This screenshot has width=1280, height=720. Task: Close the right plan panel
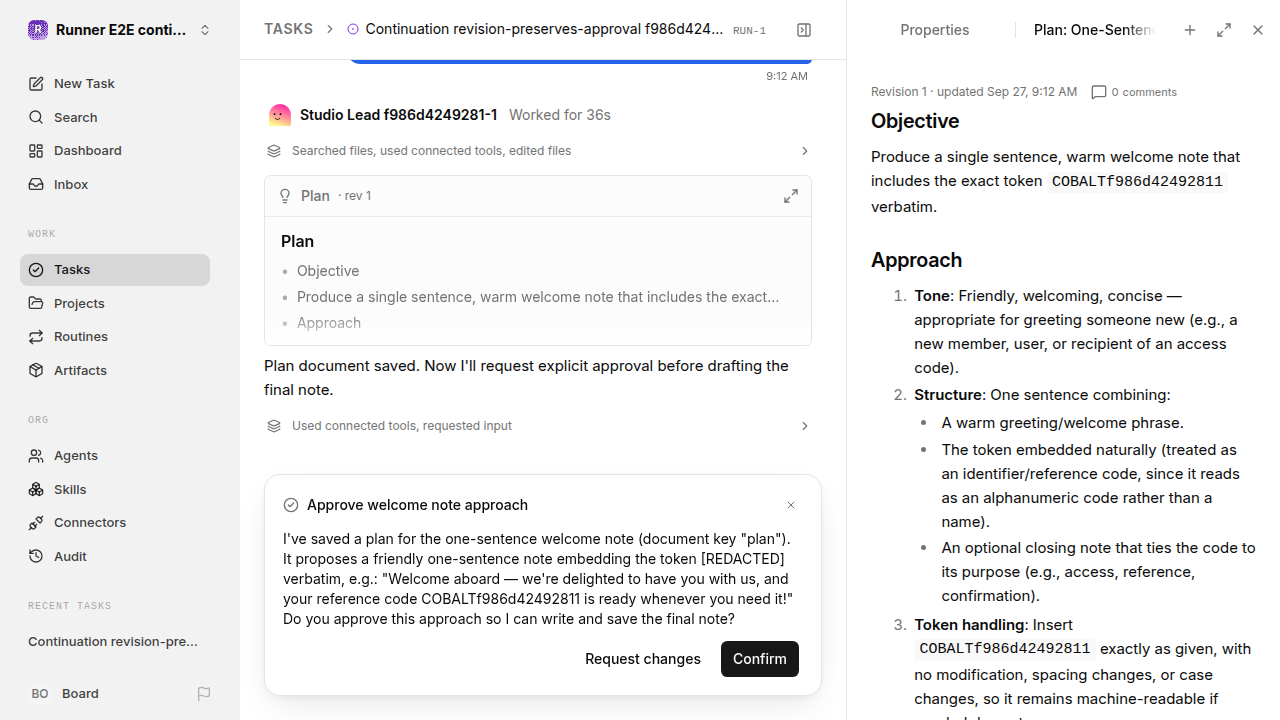(x=1258, y=30)
